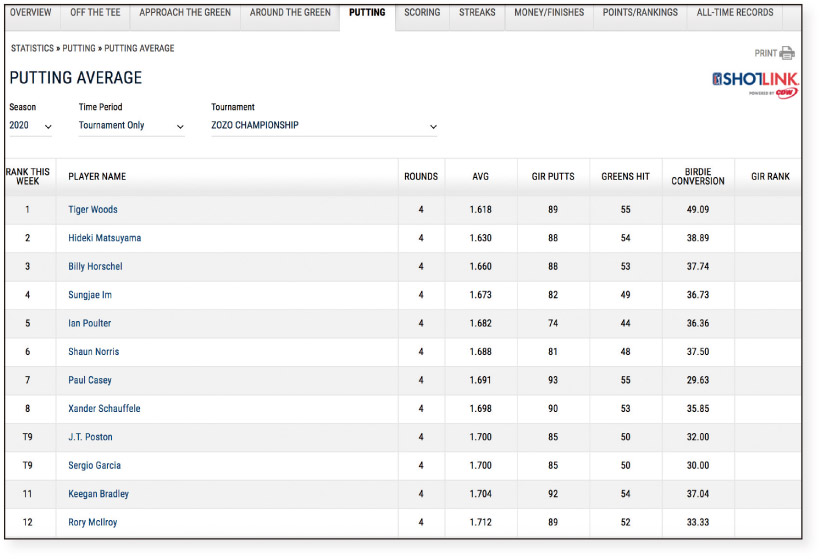Expand the Time Period dropdown
This screenshot has width=820, height=559.
coord(131,126)
